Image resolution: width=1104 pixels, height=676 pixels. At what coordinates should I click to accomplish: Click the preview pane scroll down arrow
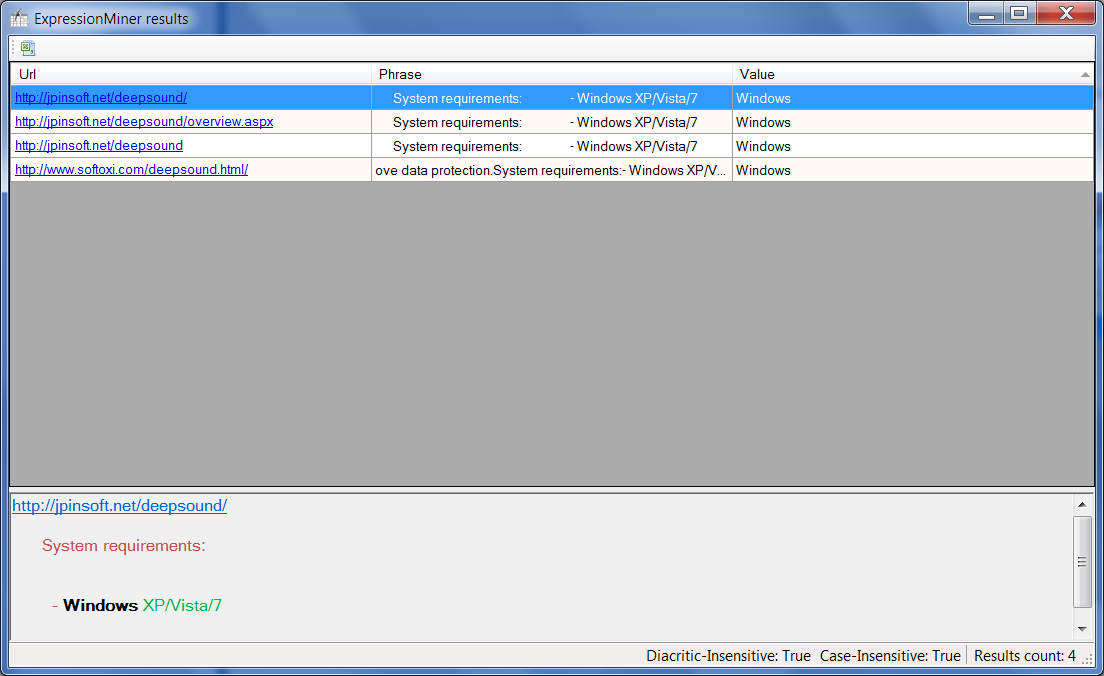1082,629
